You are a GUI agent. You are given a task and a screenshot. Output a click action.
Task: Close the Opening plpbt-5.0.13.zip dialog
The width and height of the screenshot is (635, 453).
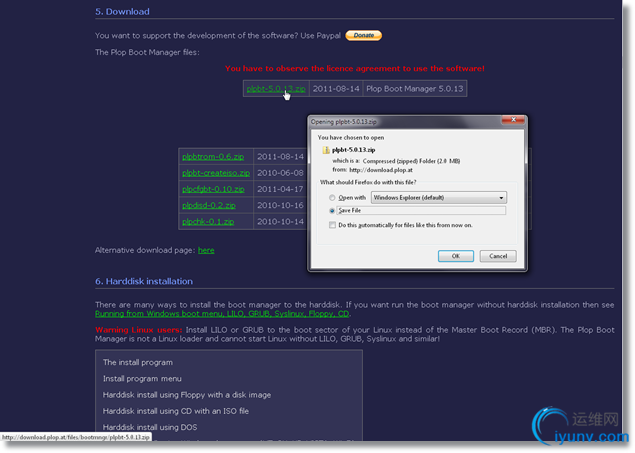(513, 120)
